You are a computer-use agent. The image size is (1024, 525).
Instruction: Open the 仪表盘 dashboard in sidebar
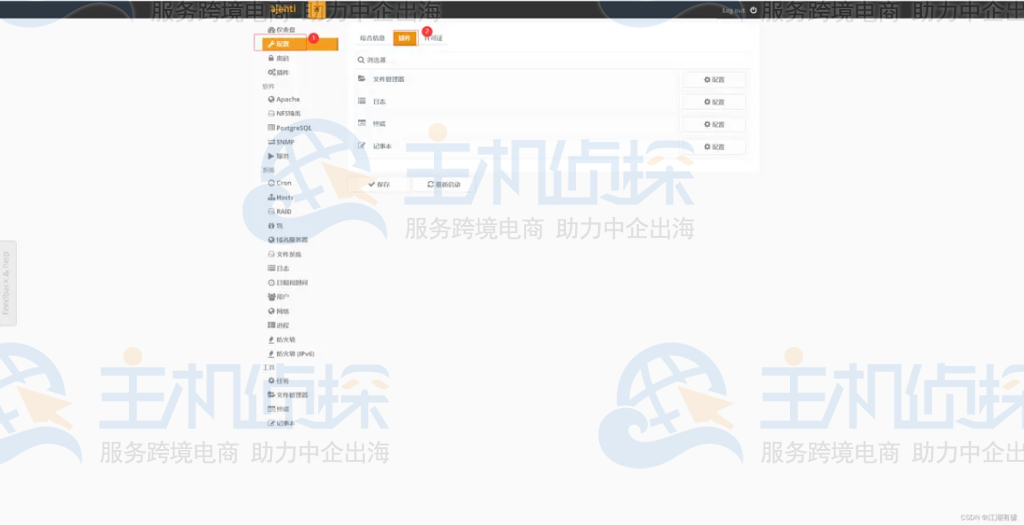[282, 30]
